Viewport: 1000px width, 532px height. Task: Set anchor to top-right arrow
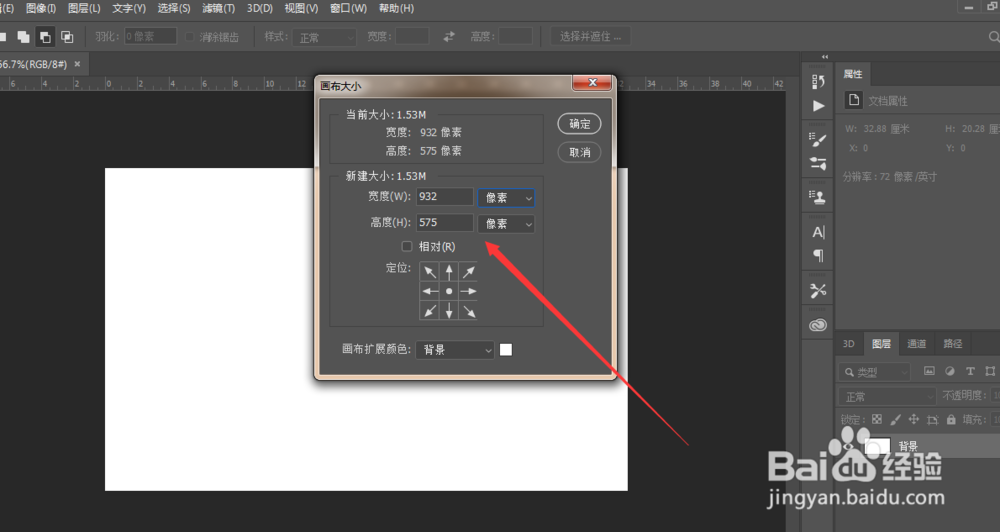[x=469, y=272]
